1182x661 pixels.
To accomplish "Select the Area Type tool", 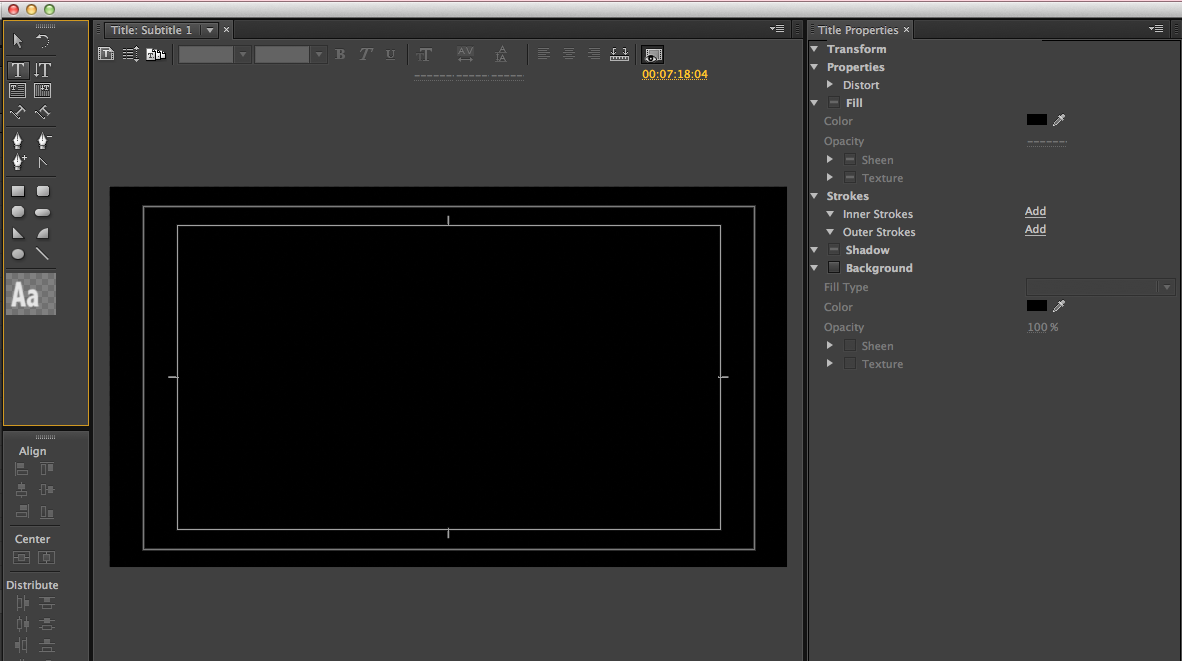I will tap(18, 90).
